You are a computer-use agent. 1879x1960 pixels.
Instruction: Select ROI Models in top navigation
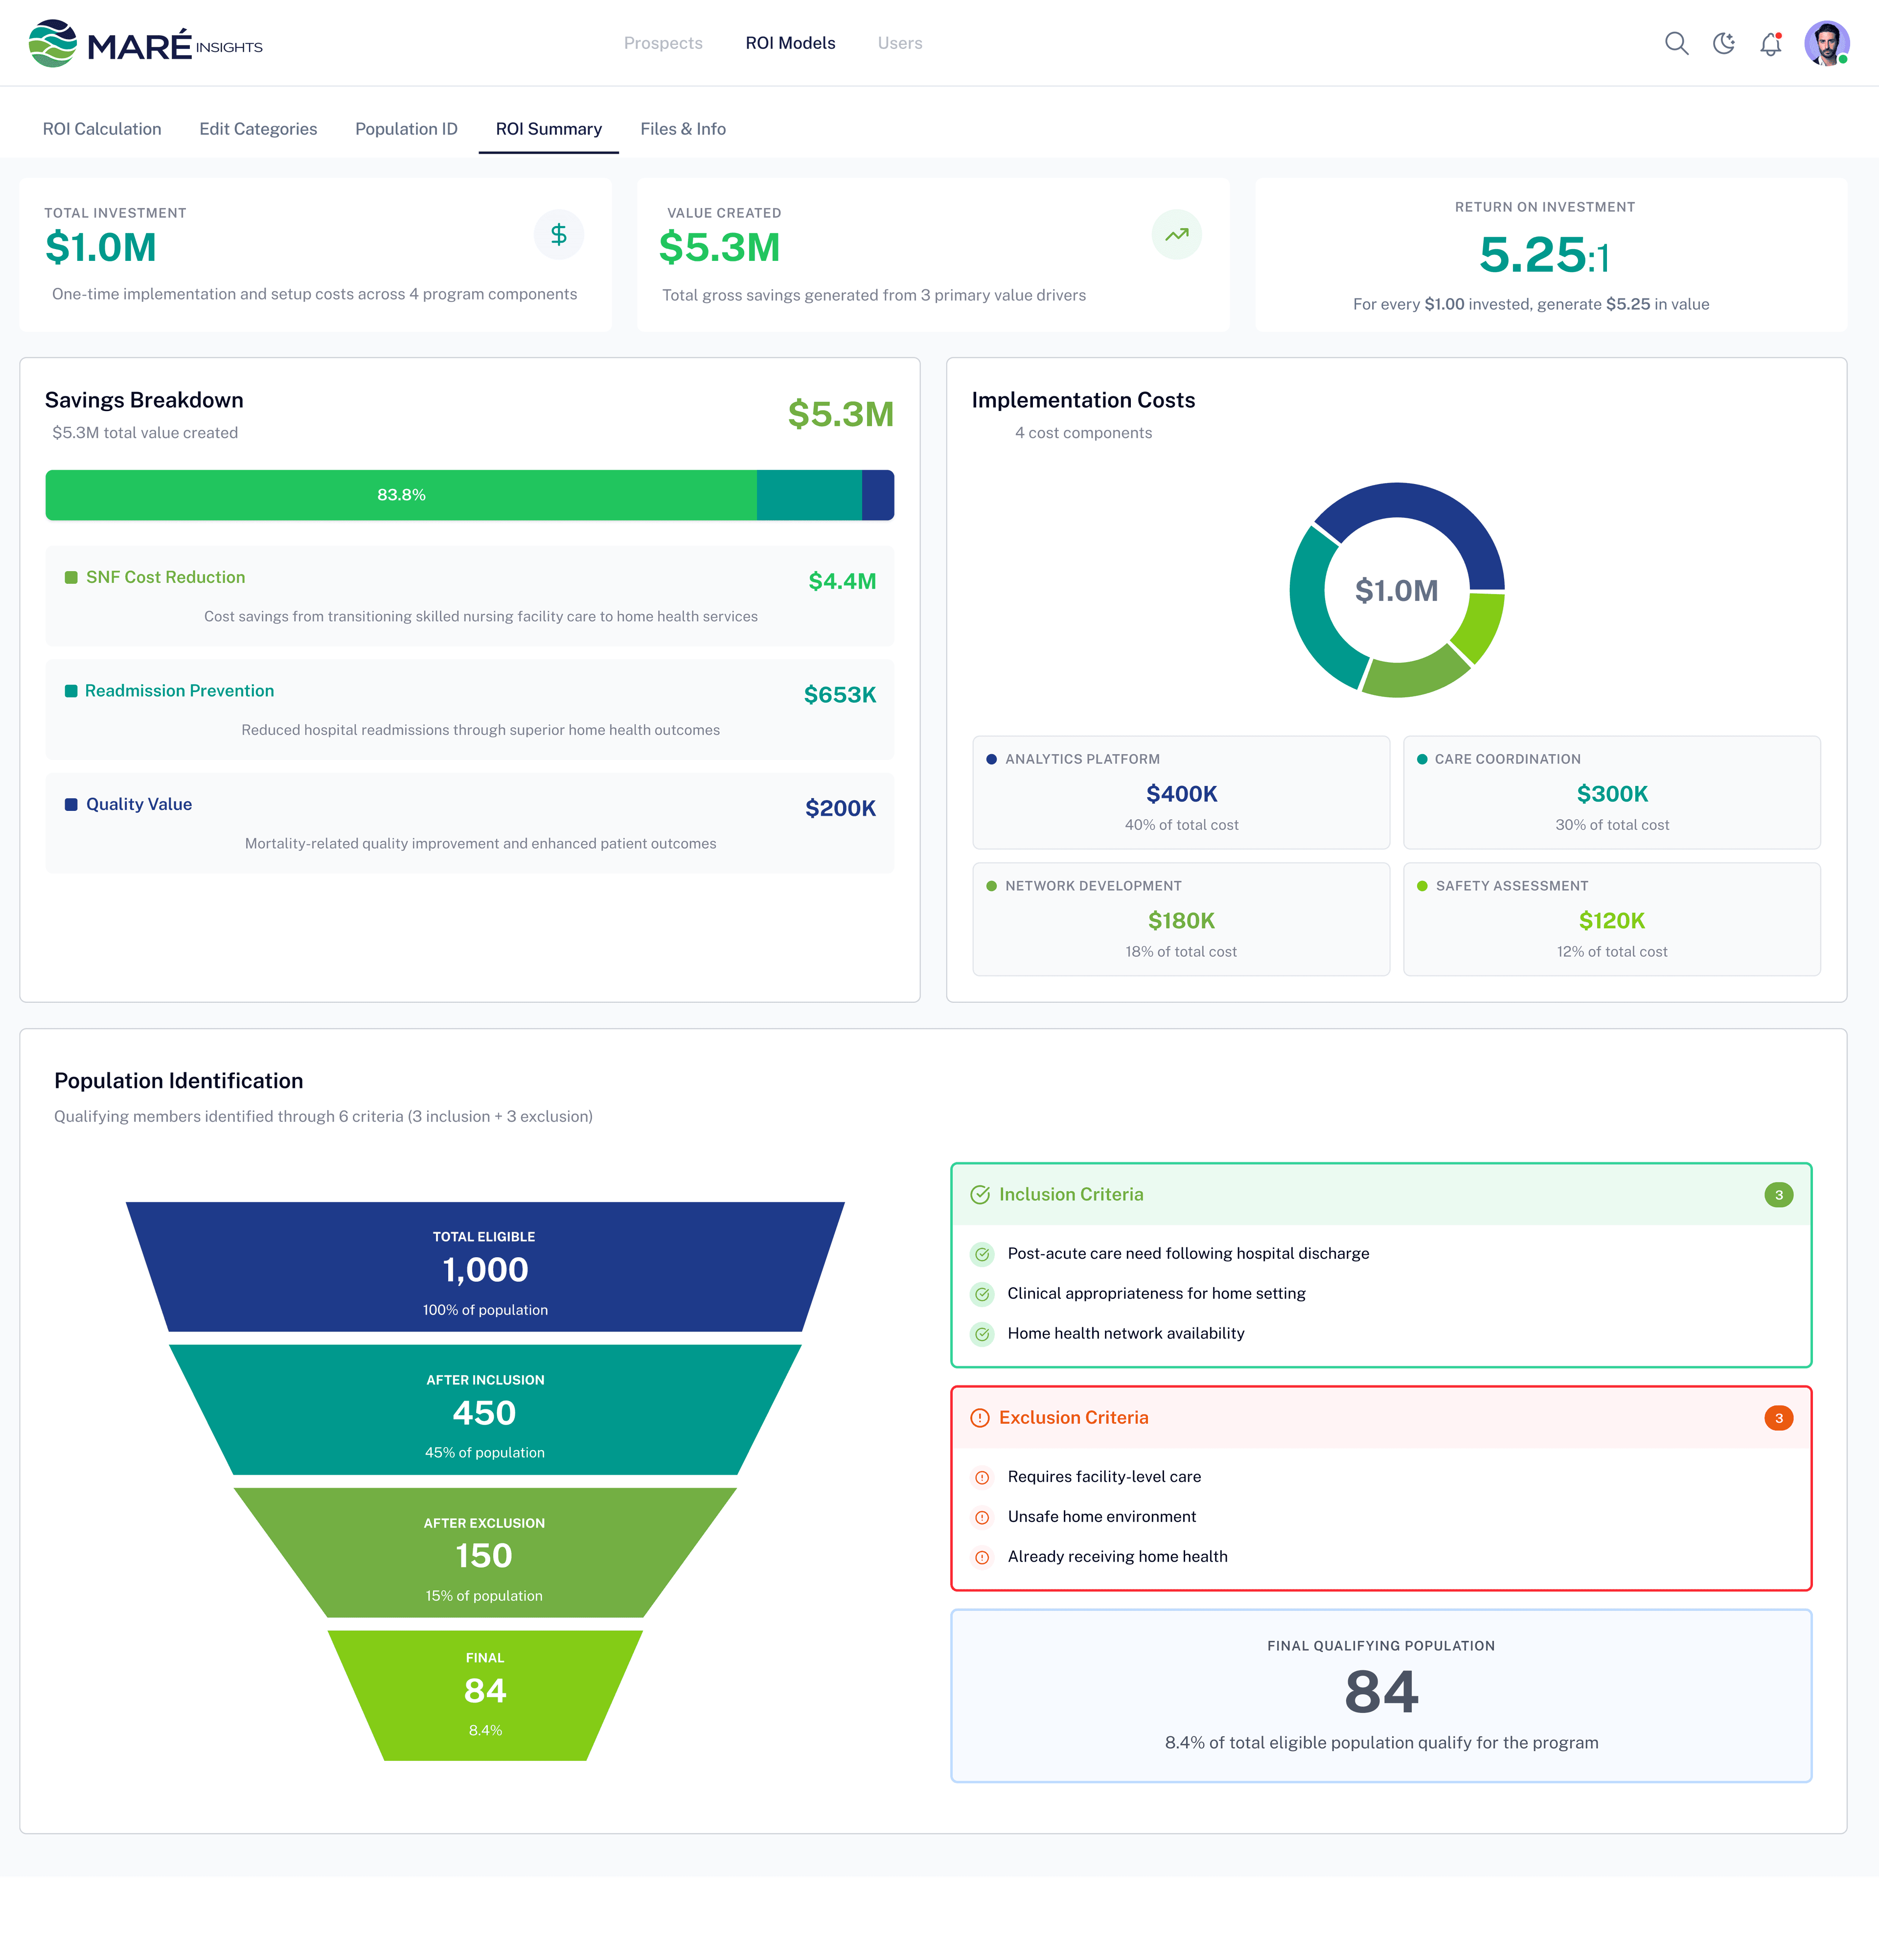[790, 43]
